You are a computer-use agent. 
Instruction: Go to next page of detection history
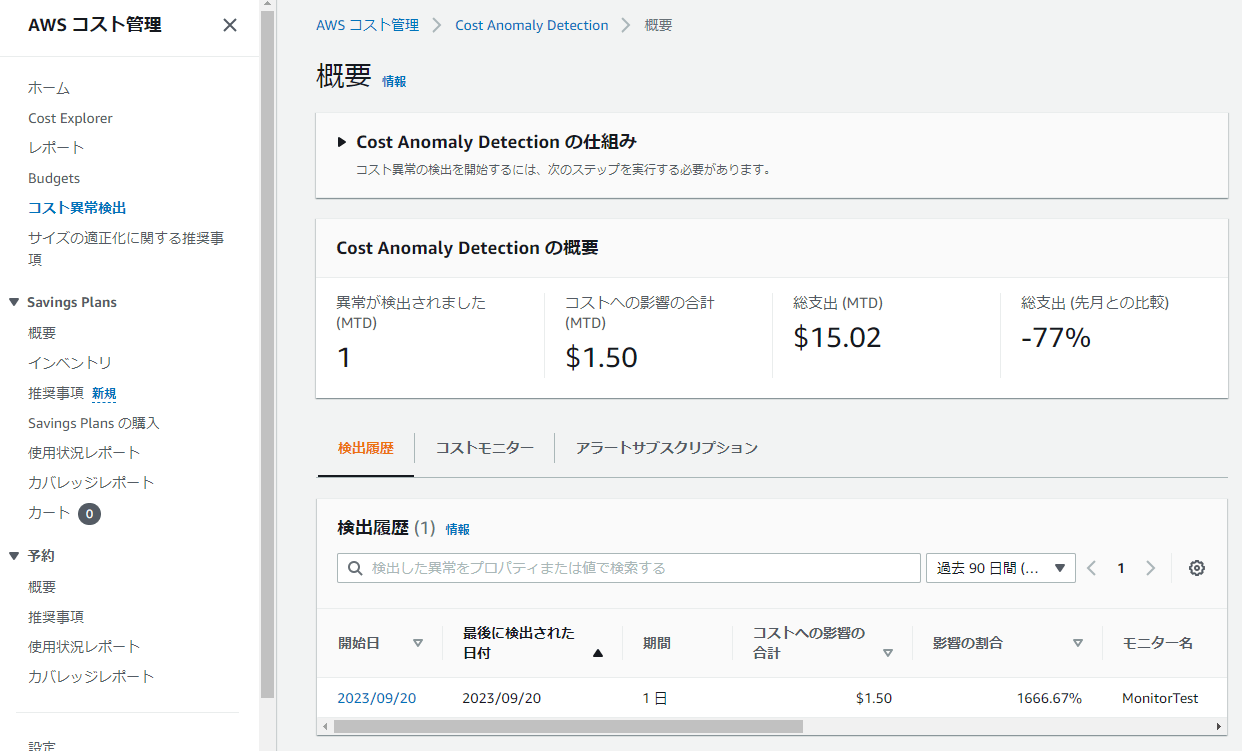click(x=1150, y=568)
